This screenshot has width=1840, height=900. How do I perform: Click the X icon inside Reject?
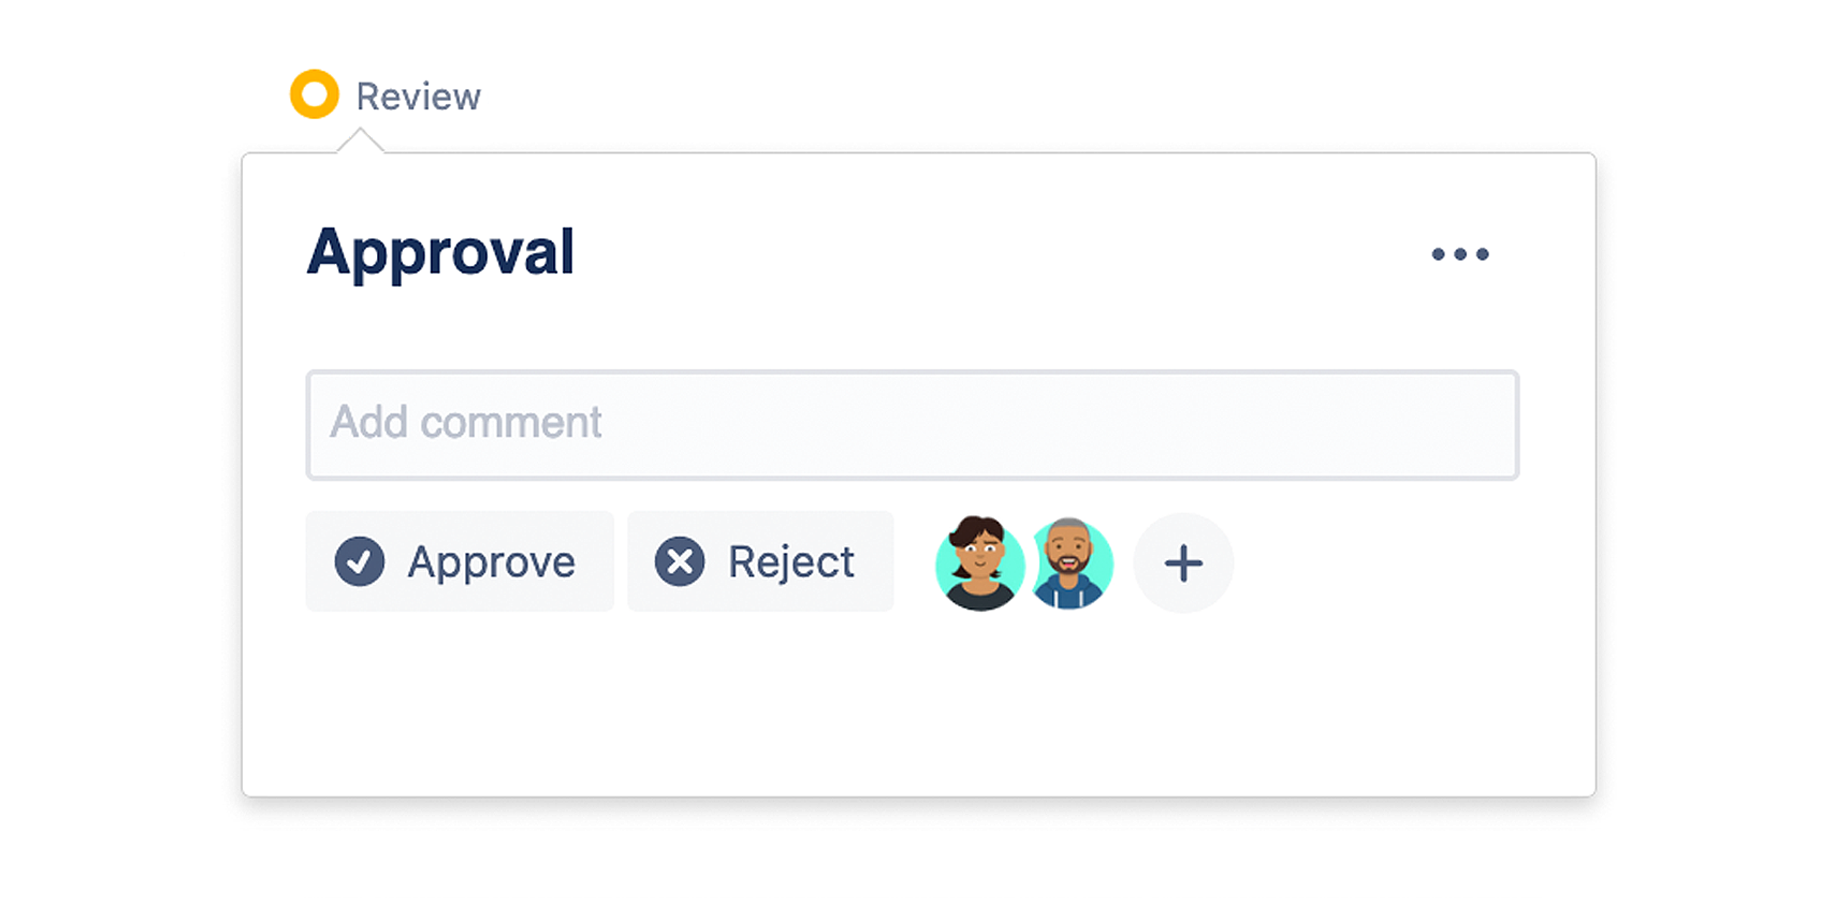point(680,562)
